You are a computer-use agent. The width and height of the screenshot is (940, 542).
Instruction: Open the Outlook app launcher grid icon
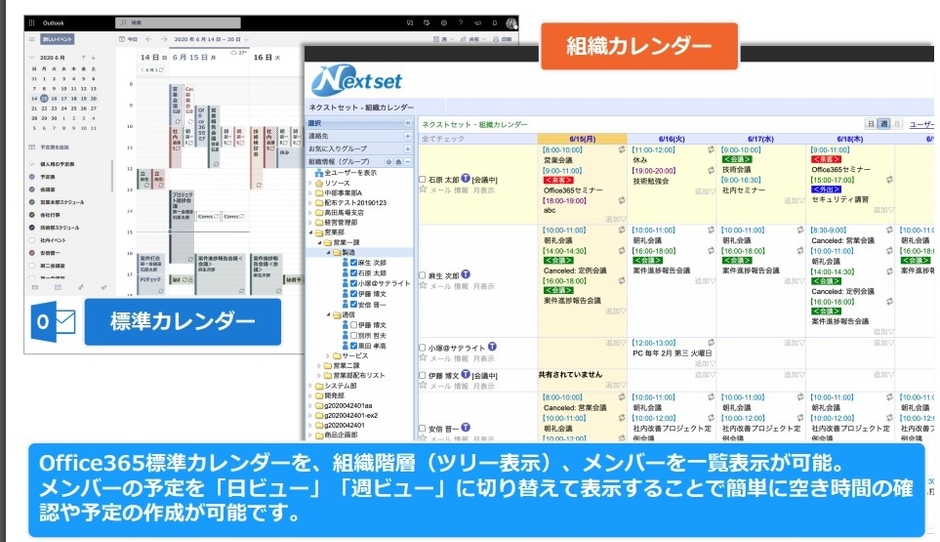(x=32, y=23)
